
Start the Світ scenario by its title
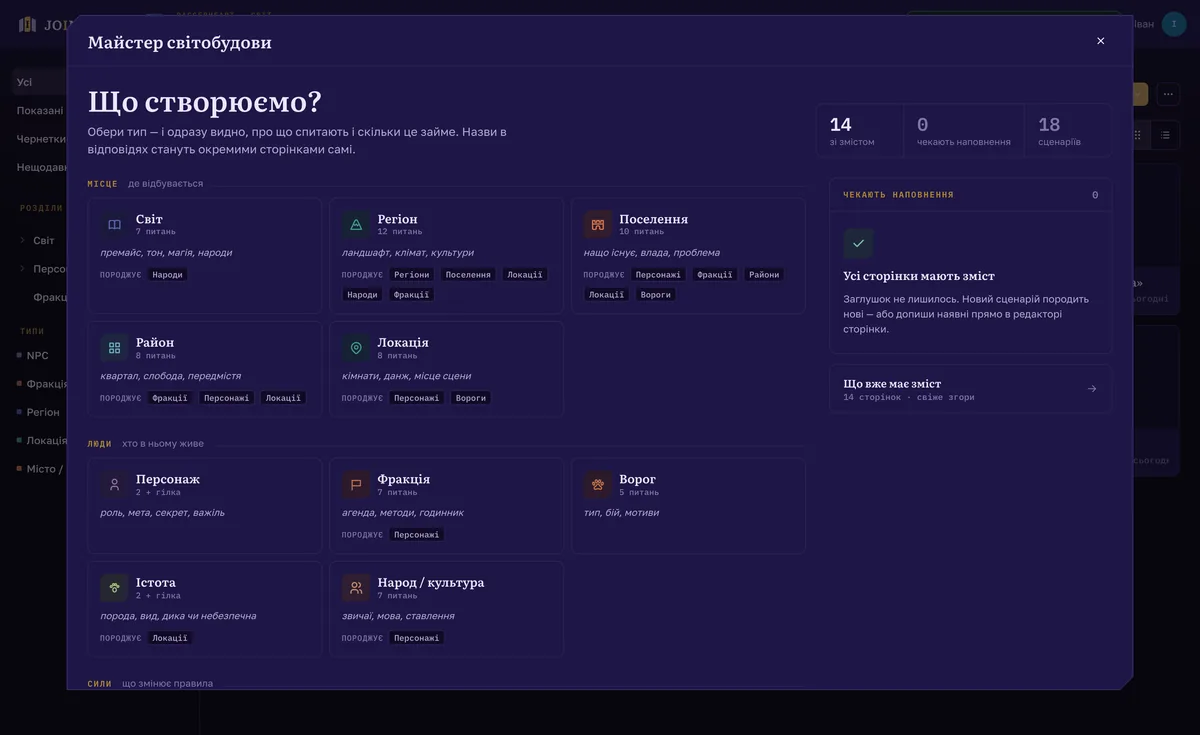tap(149, 219)
